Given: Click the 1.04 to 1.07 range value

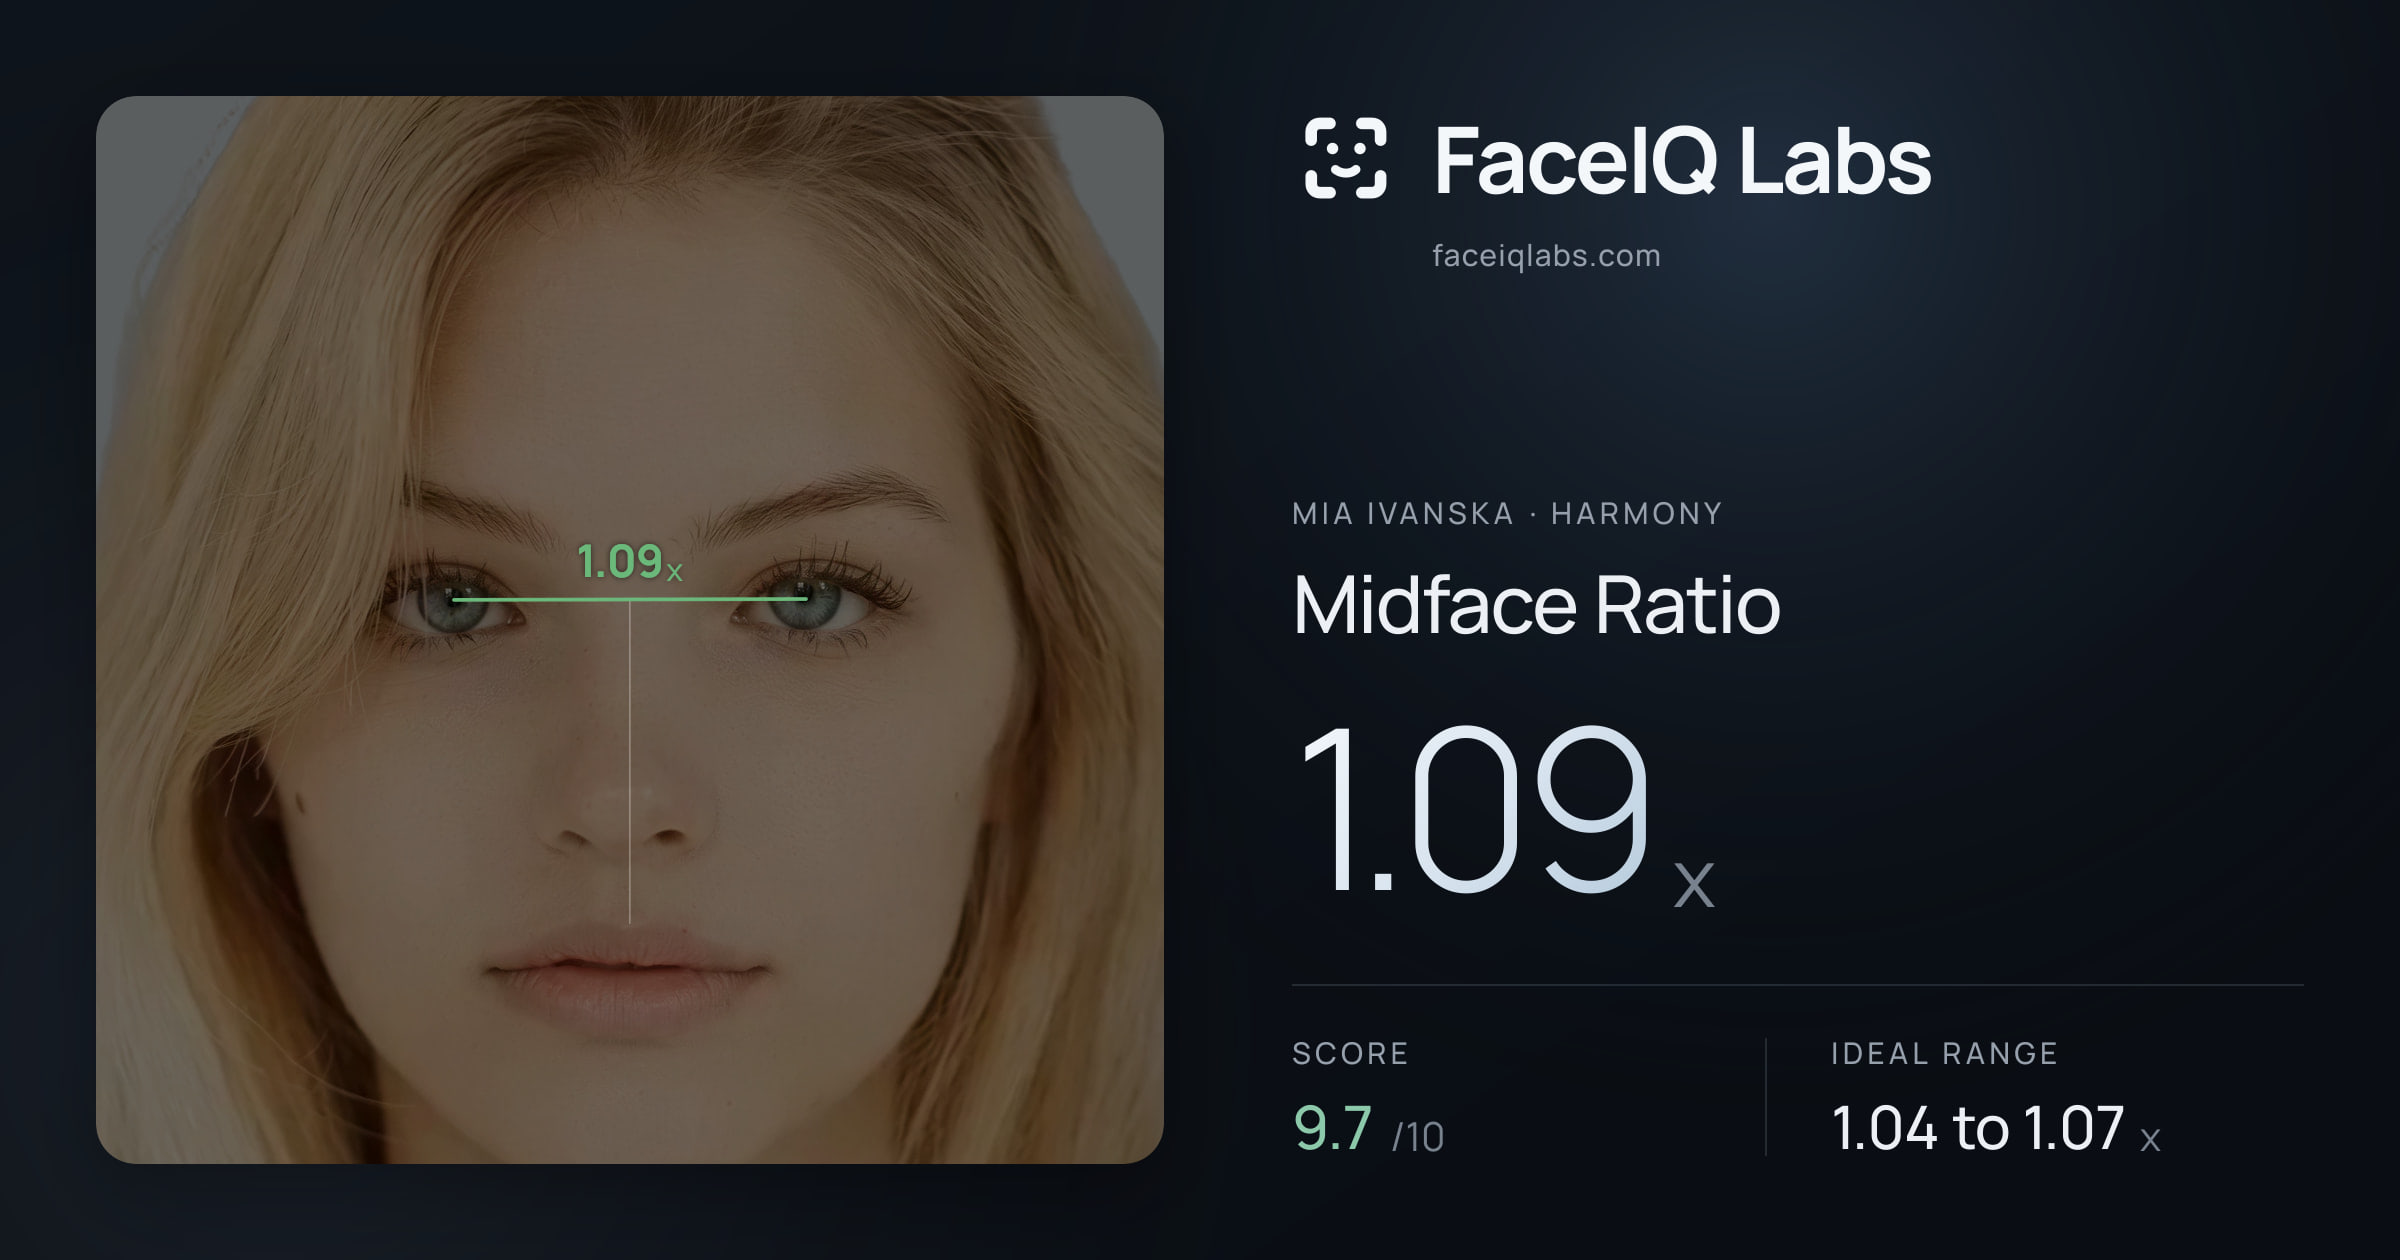Looking at the screenshot, I should click(x=1996, y=1129).
